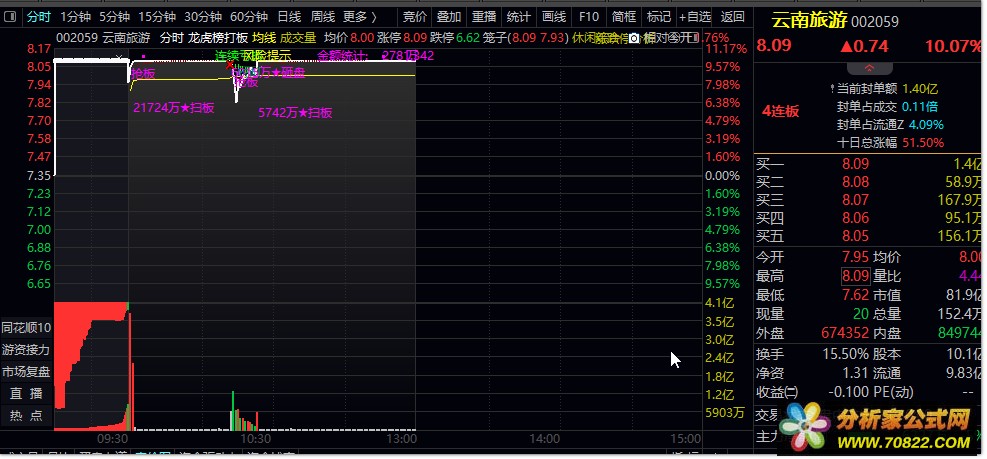Click the 风险提示 warning label on chart
987x459 pixels.
(x=268, y=56)
